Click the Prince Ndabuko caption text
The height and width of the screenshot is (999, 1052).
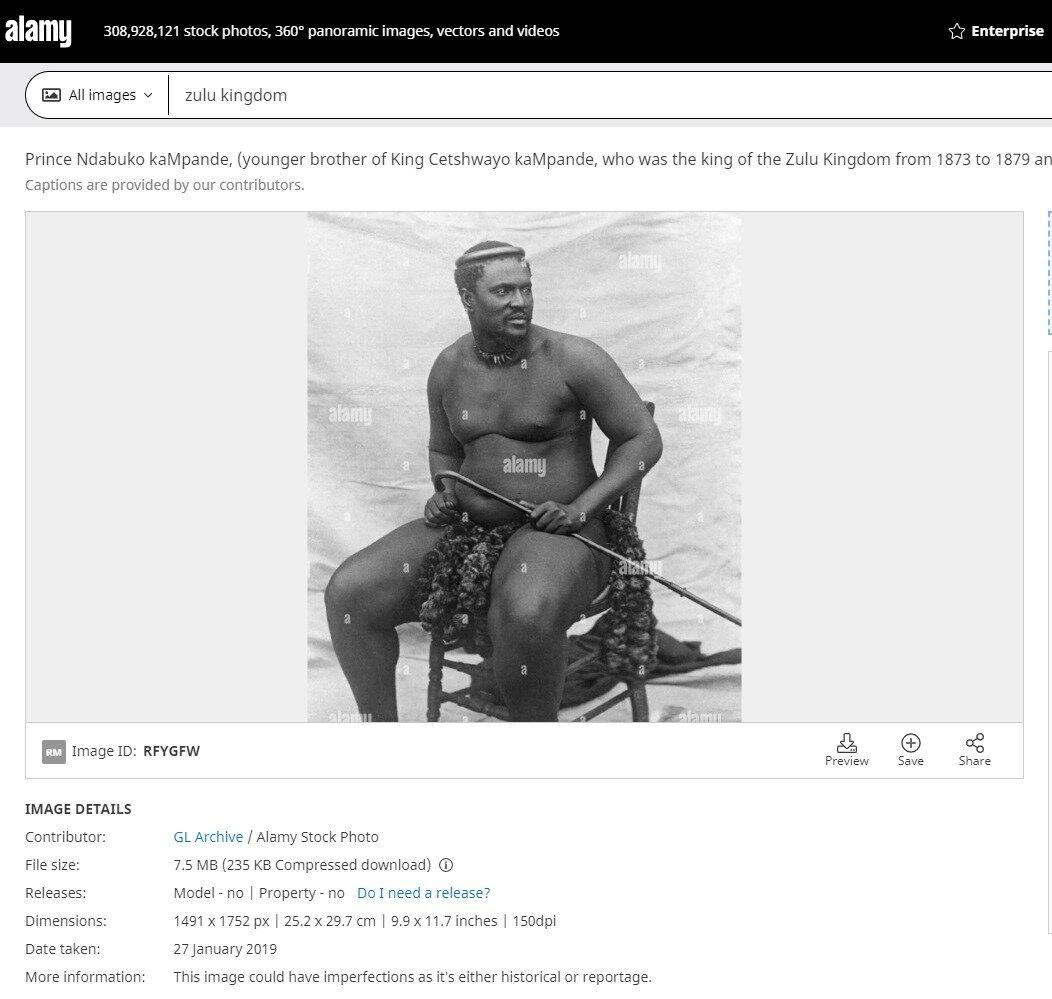point(538,159)
